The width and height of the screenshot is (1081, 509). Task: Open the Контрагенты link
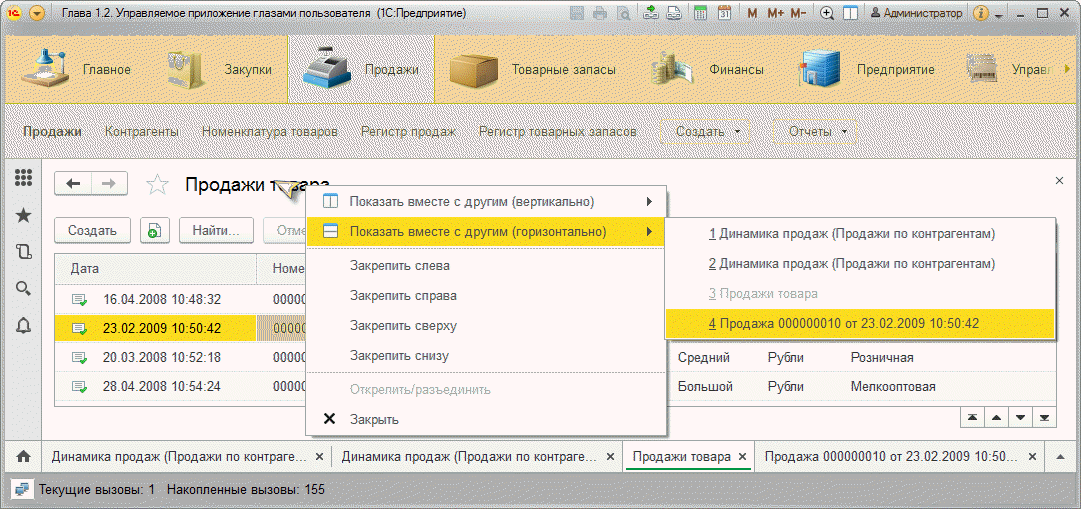click(142, 131)
